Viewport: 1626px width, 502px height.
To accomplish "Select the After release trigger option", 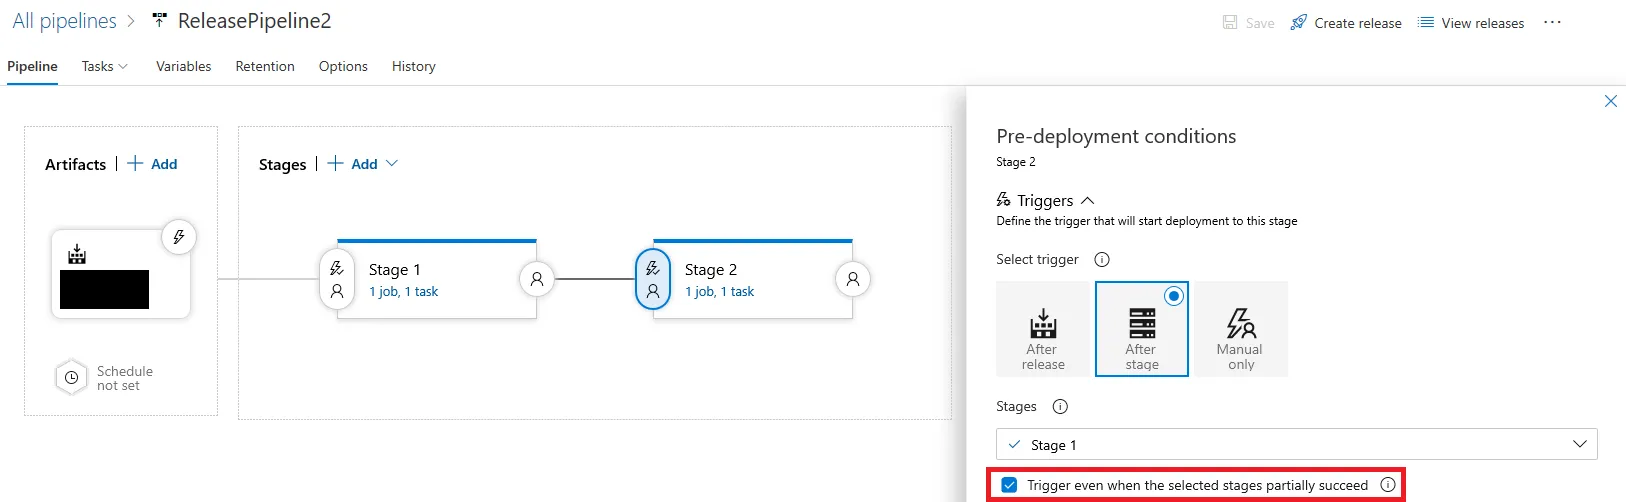I will pyautogui.click(x=1042, y=329).
